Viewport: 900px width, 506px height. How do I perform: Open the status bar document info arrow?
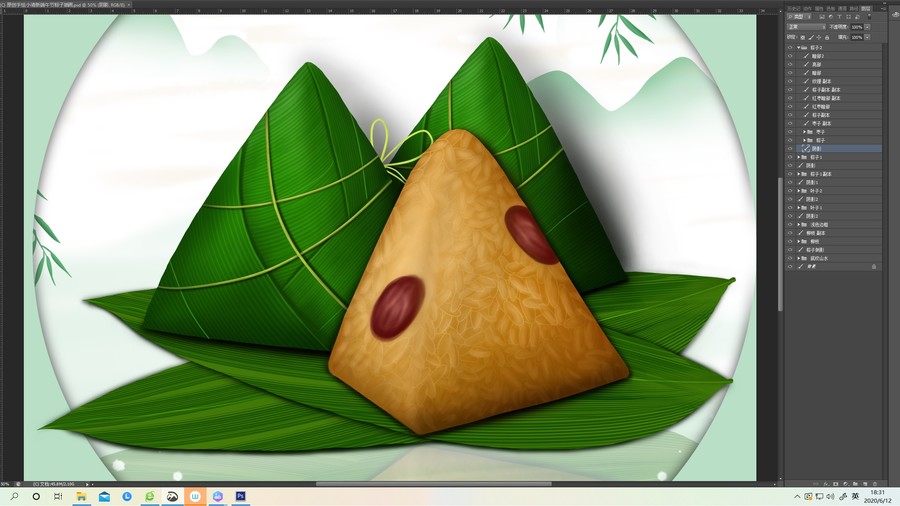click(87, 484)
